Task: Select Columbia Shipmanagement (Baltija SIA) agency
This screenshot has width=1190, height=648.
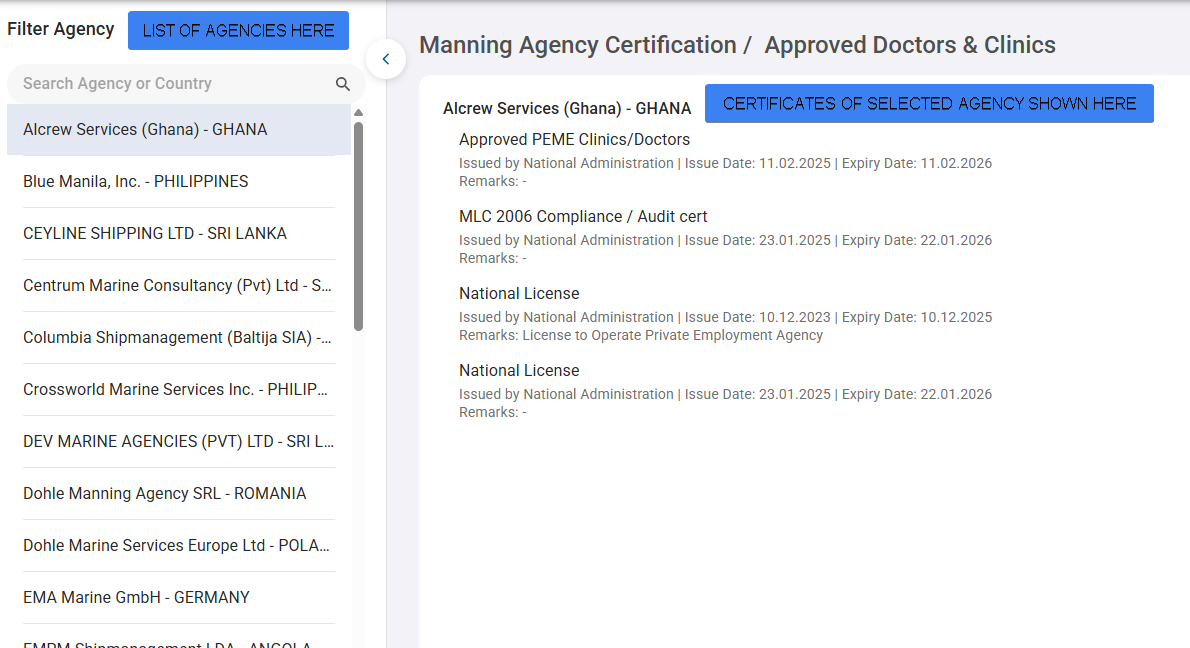Action: click(179, 338)
